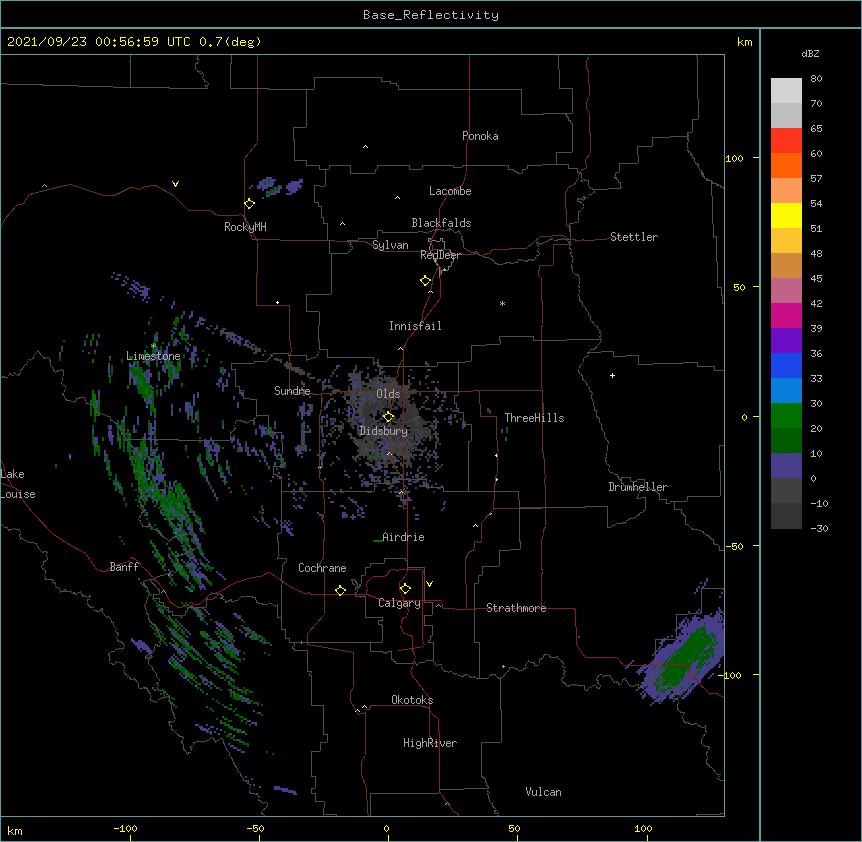Click the yellow marker below Cochrane
862x842 pixels.
pos(340,590)
